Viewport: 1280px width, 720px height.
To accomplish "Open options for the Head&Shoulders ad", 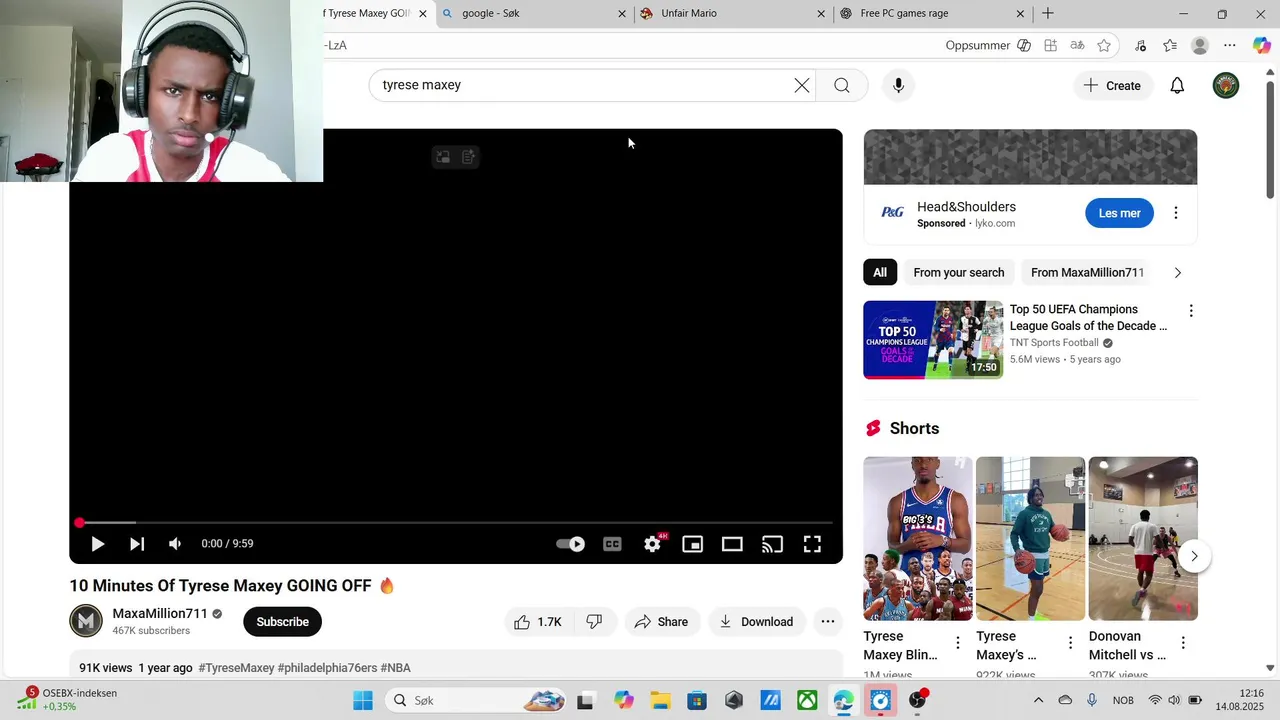I will pos(1176,213).
